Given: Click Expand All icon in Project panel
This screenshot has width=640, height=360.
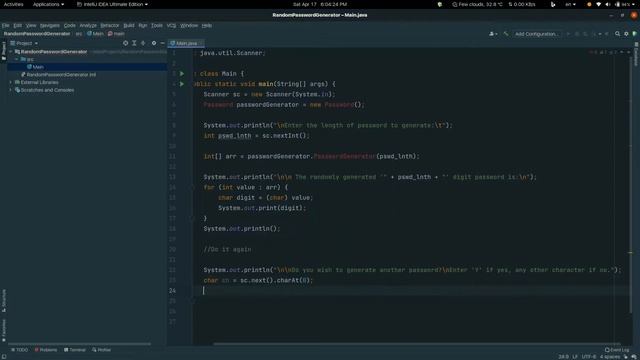Looking at the screenshot, I should coord(134,43).
